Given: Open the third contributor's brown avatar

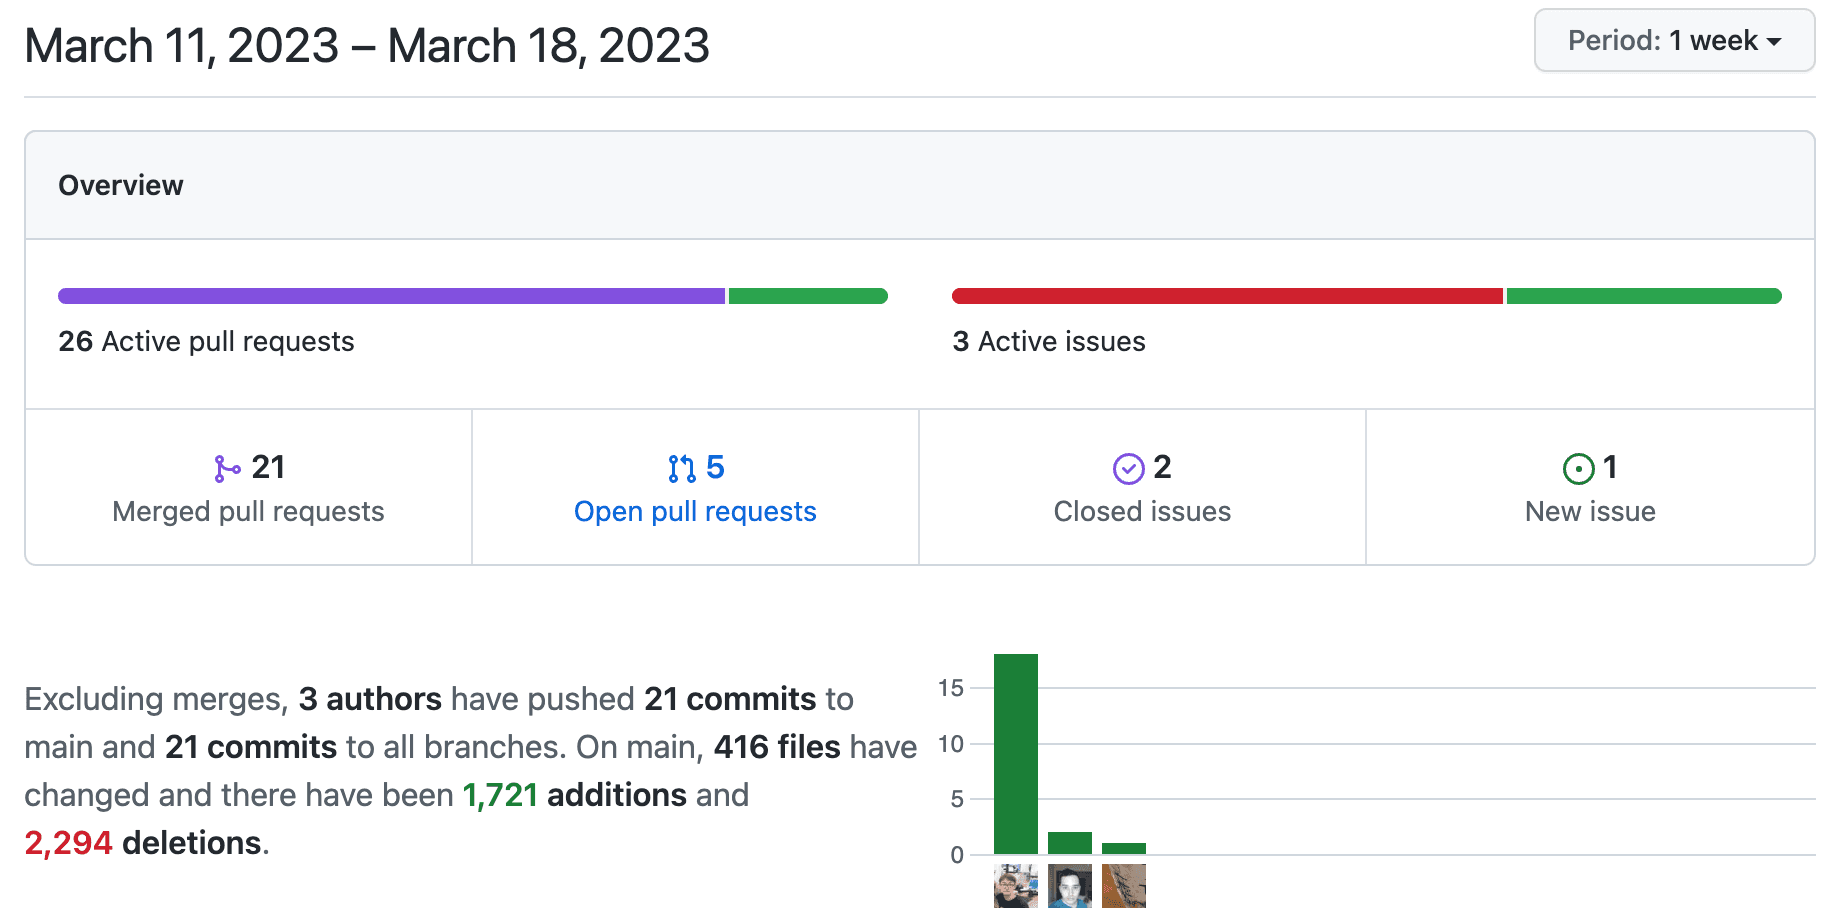Looking at the screenshot, I should (x=1123, y=886).
